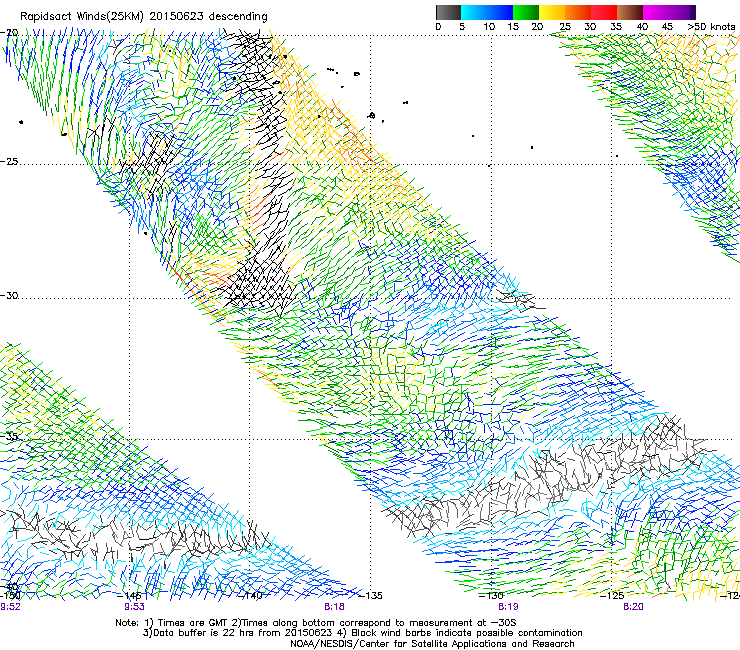
Task: Choose the green 15–20 knots legend color
Action: coord(526,12)
